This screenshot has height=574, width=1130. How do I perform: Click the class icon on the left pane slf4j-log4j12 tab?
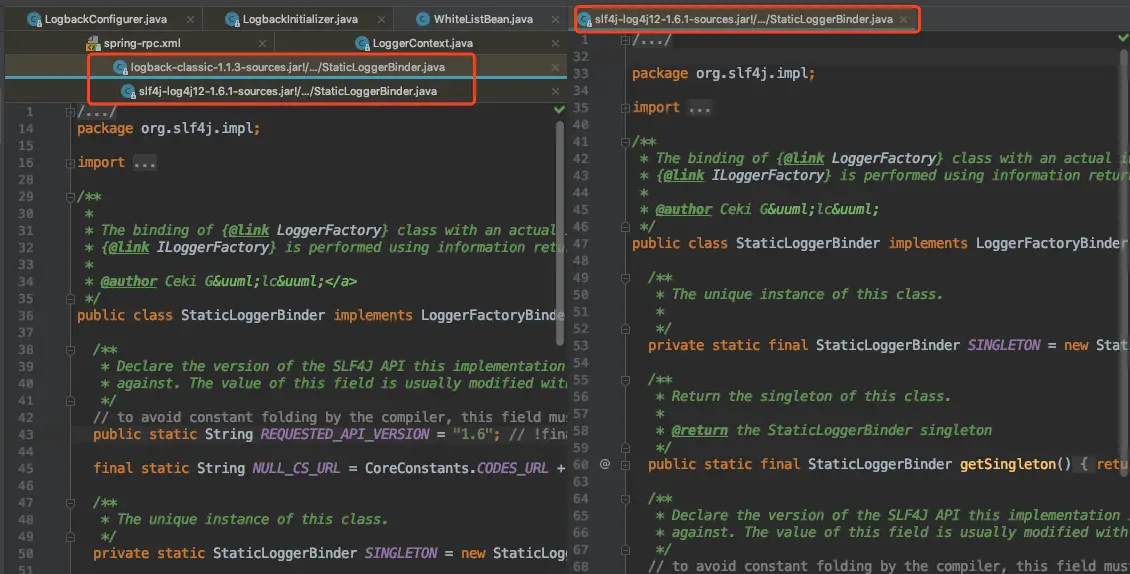tap(128, 91)
